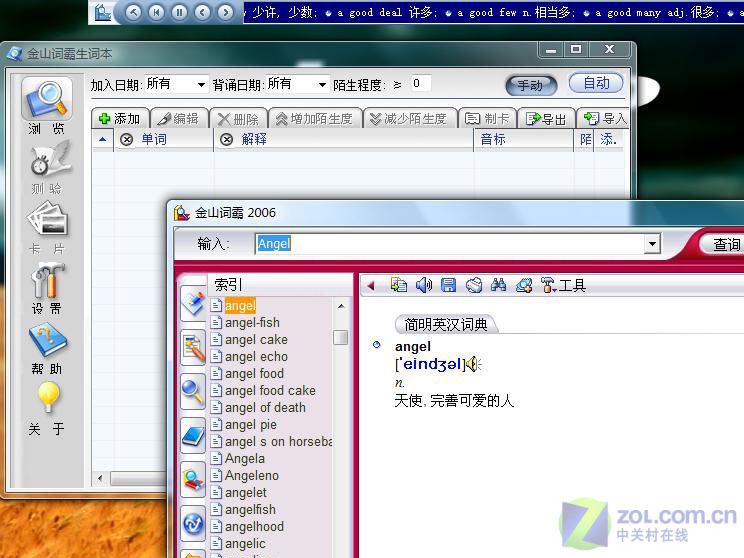Click the 音标 column header
The width and height of the screenshot is (744, 558).
tap(523, 140)
